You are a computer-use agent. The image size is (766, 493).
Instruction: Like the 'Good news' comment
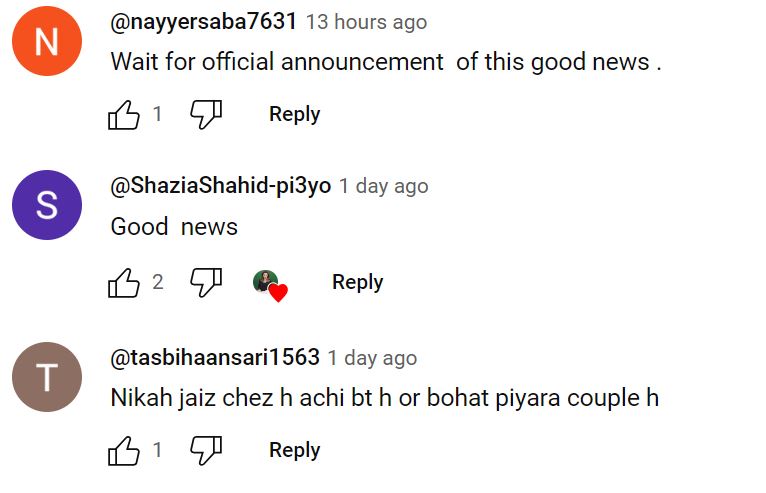click(x=124, y=282)
